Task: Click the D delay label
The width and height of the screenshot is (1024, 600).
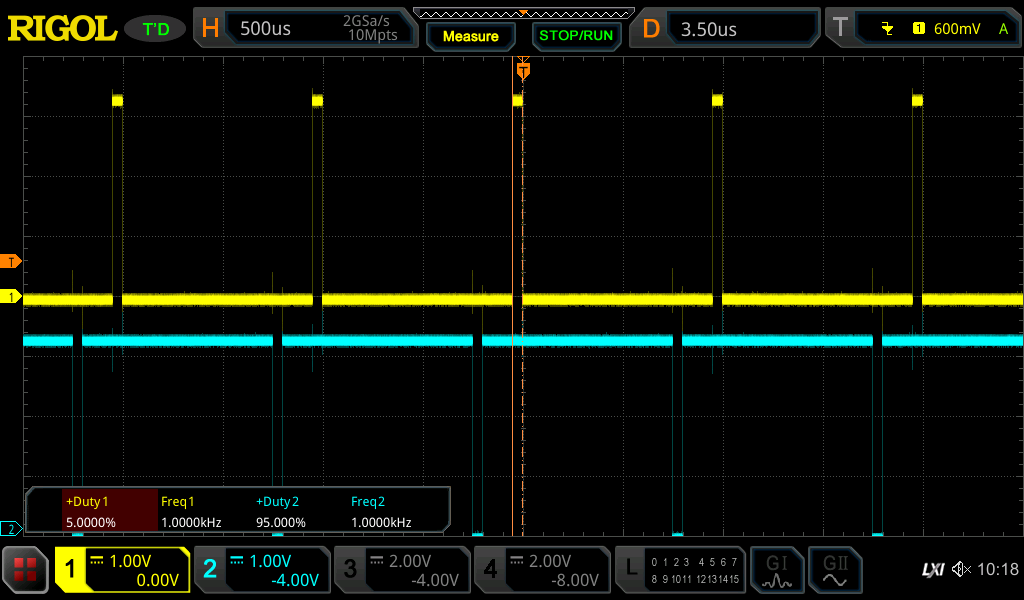Action: coord(650,28)
